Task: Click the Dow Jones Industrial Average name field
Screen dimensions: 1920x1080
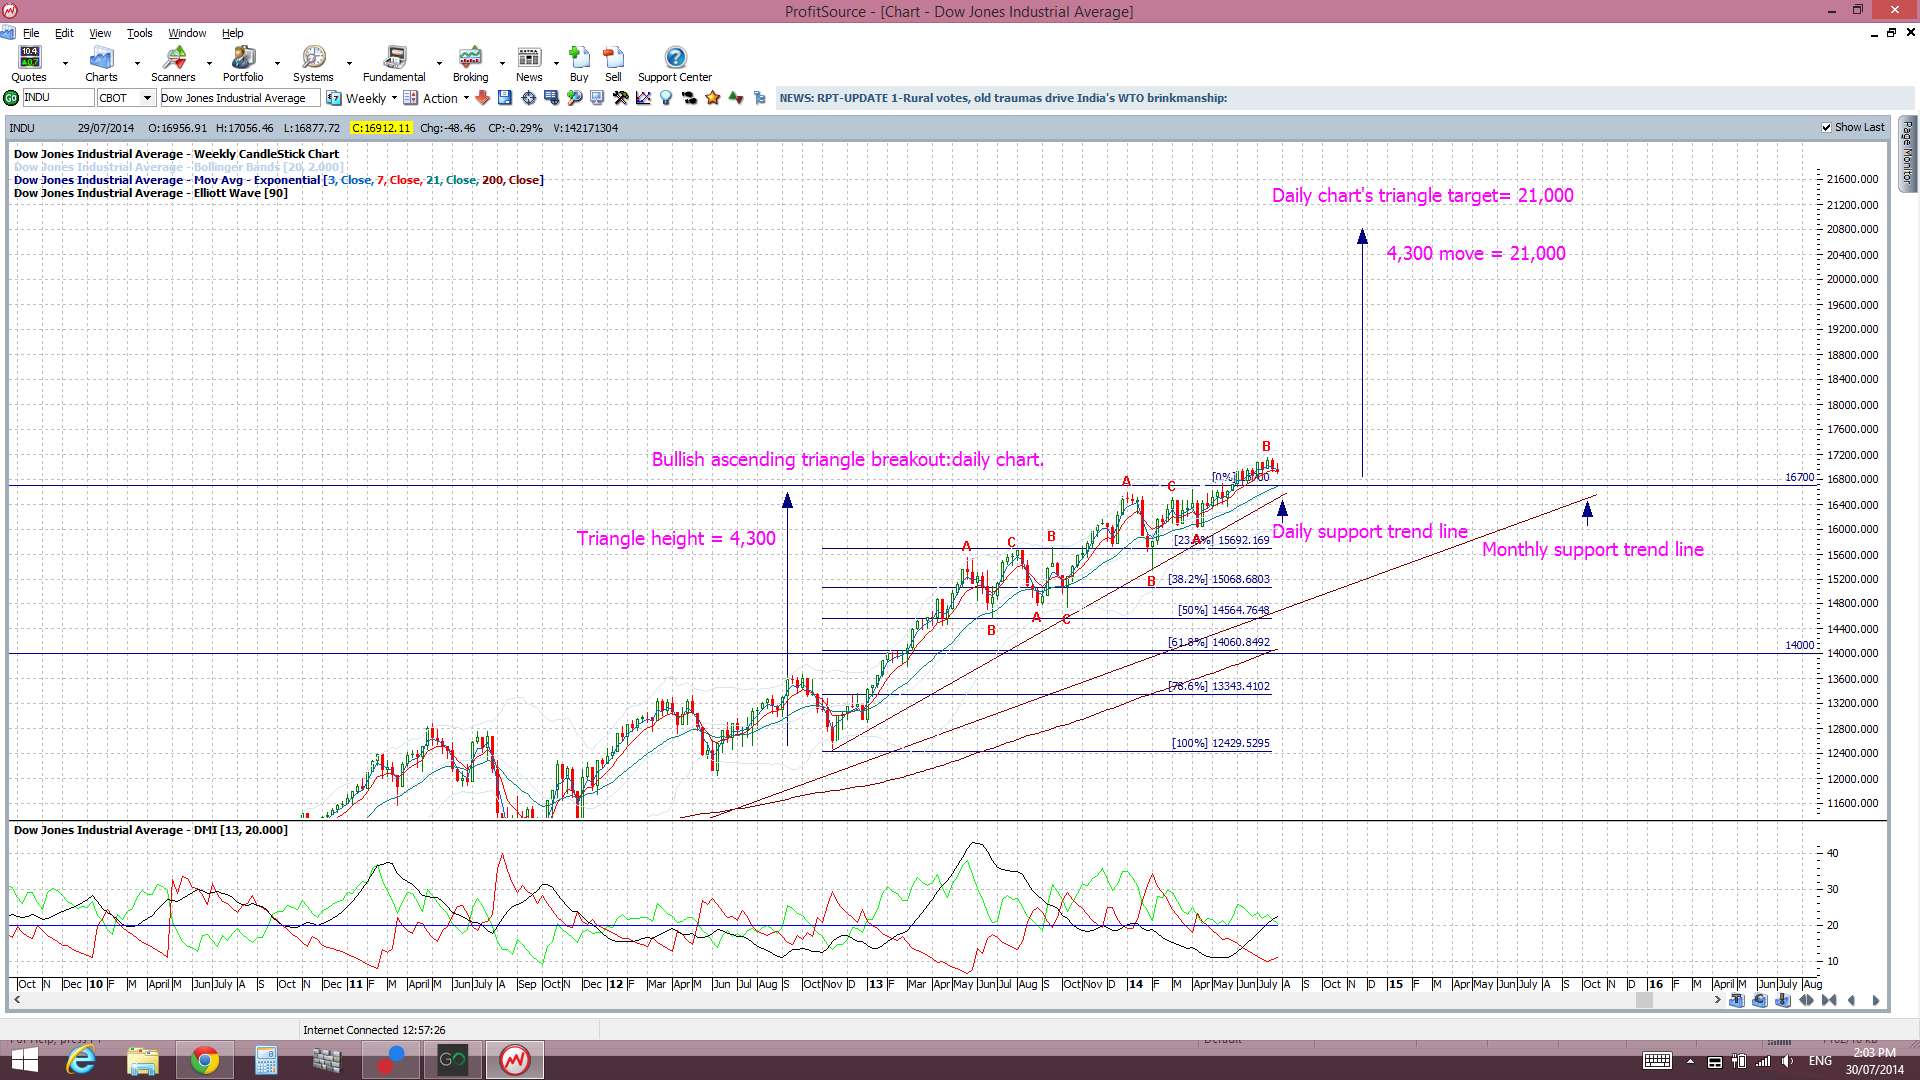Action: (x=240, y=98)
